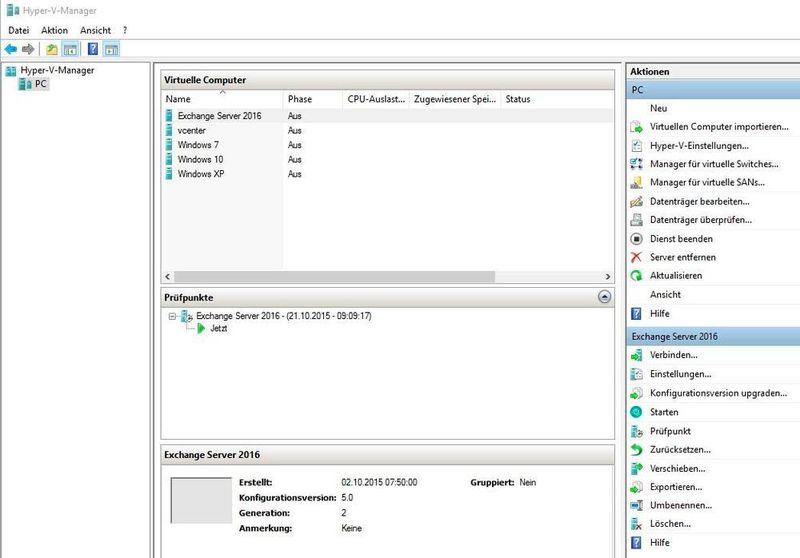Click Exchange Server 2016 header in Aktionen
Viewport: 800px width, 558px height.
pyautogui.click(x=713, y=337)
